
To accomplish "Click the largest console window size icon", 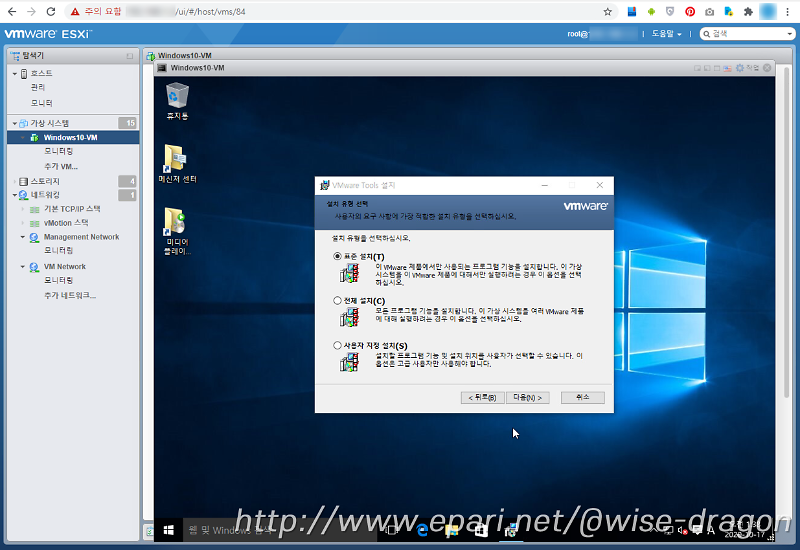I will 717,68.
